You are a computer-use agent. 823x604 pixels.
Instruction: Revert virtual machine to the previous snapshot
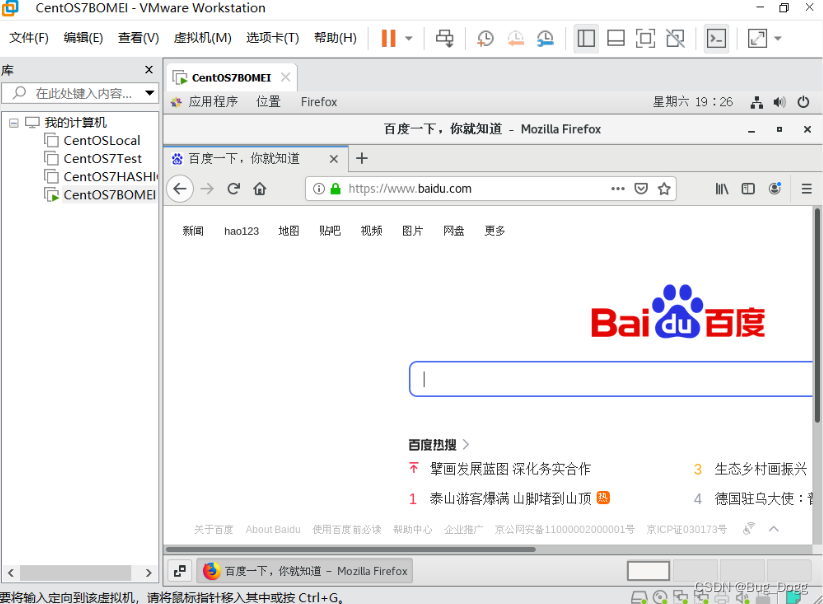pos(515,38)
